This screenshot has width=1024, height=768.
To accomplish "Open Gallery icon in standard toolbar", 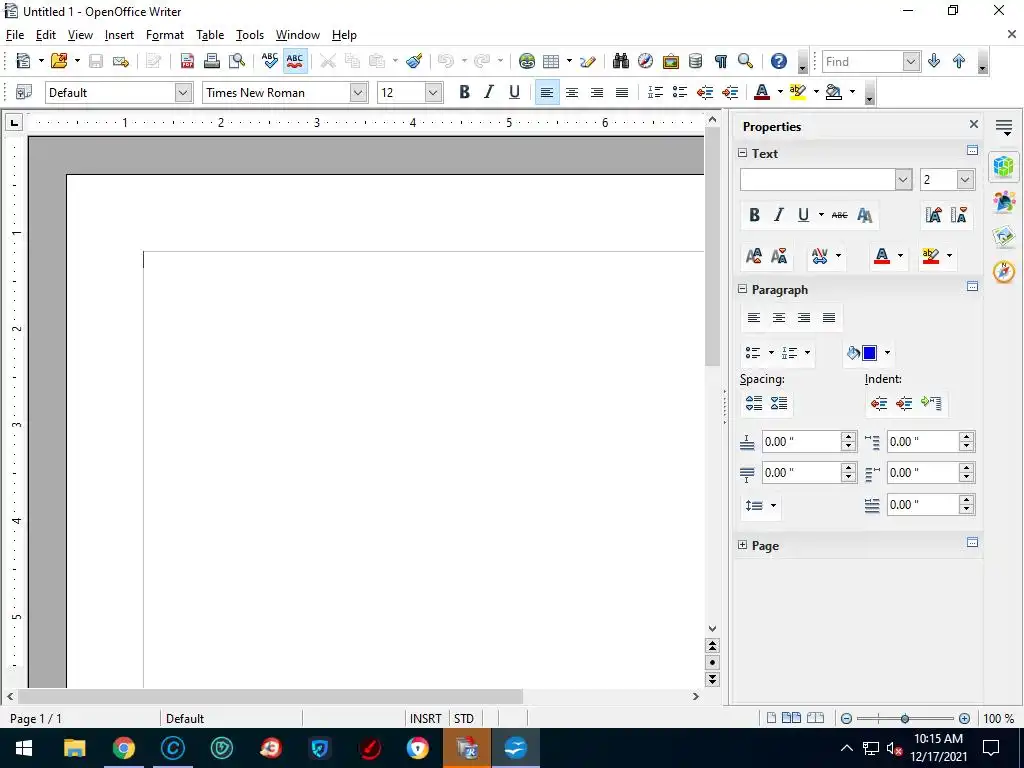I will tap(671, 61).
